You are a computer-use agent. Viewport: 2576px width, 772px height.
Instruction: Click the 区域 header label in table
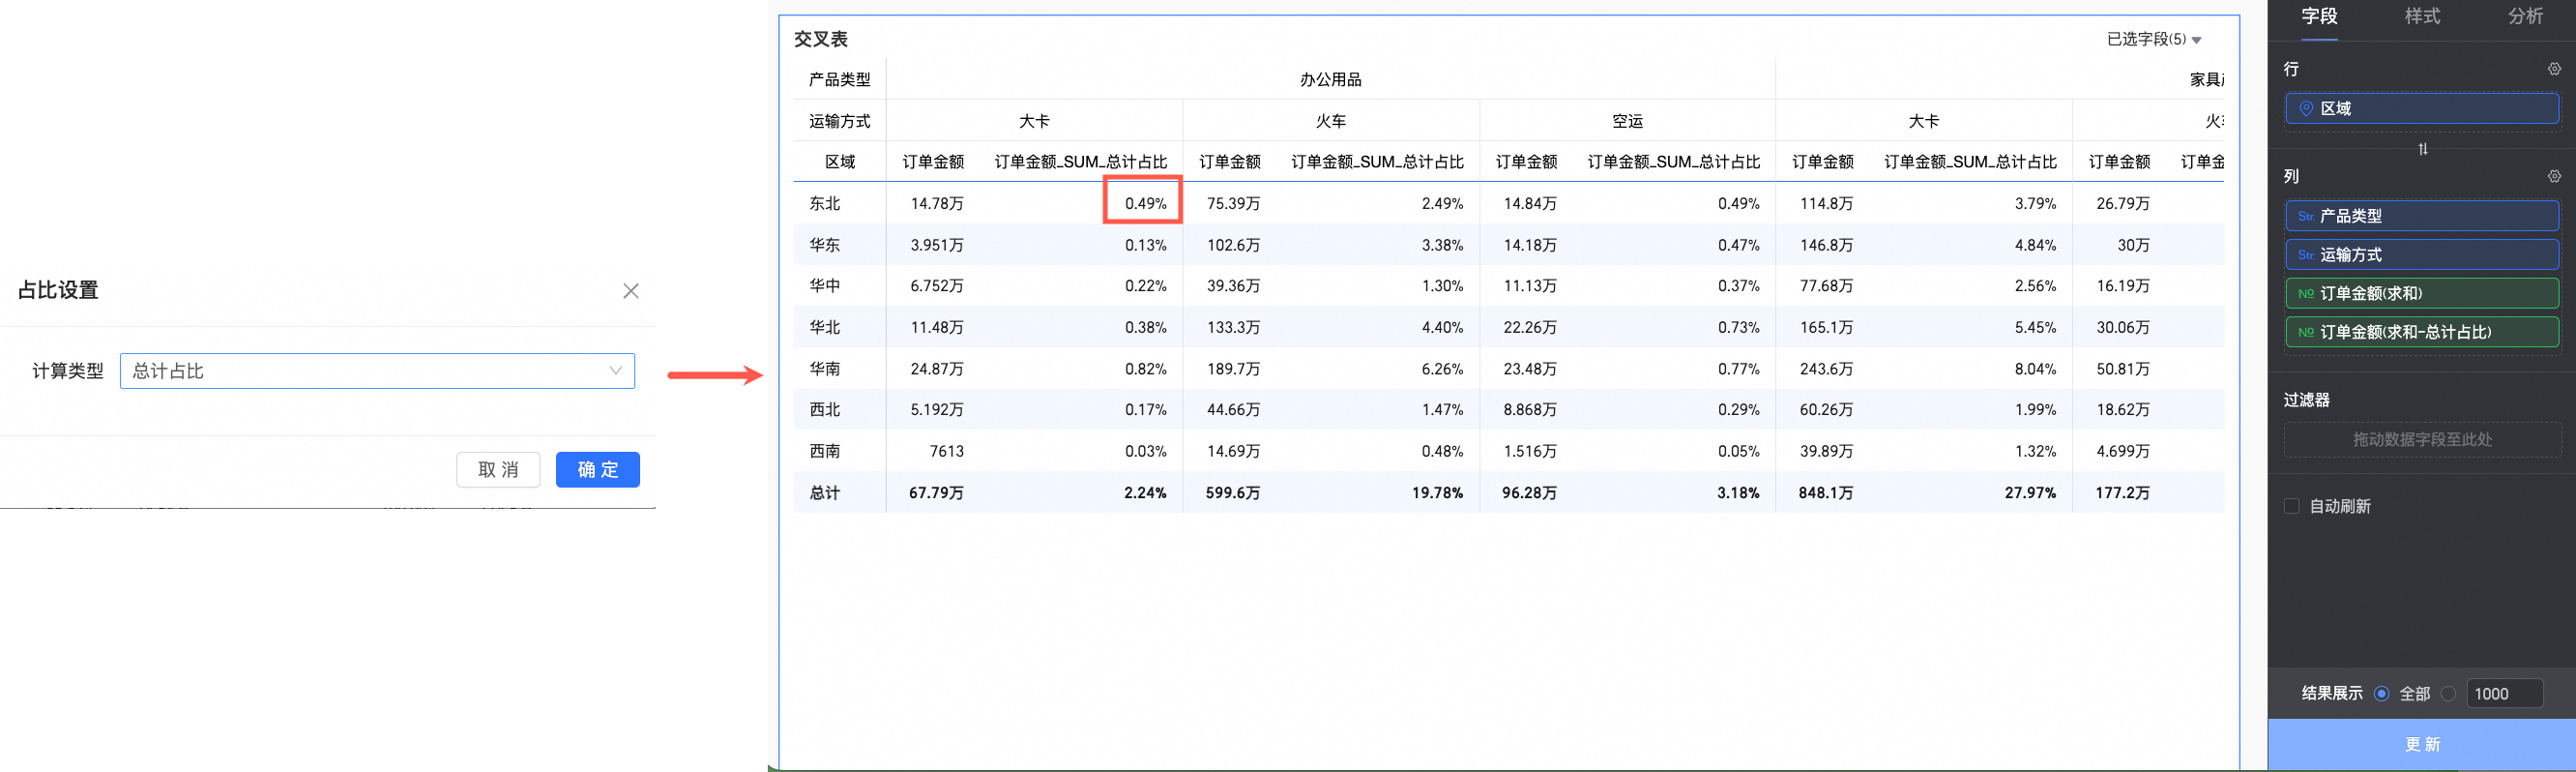[x=839, y=162]
